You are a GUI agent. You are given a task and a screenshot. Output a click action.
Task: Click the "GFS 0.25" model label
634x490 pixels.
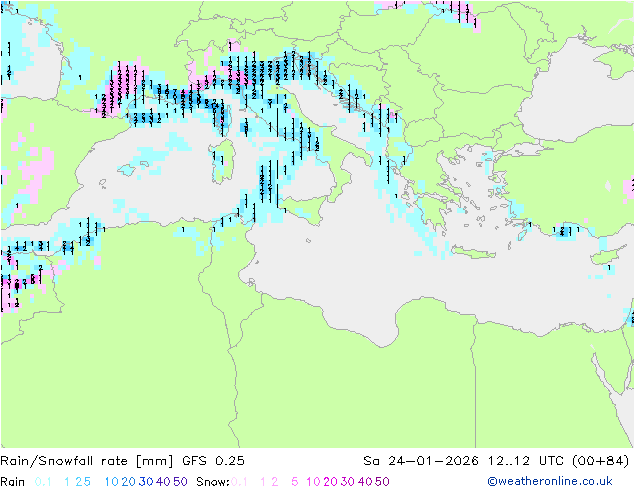pyautogui.click(x=213, y=461)
